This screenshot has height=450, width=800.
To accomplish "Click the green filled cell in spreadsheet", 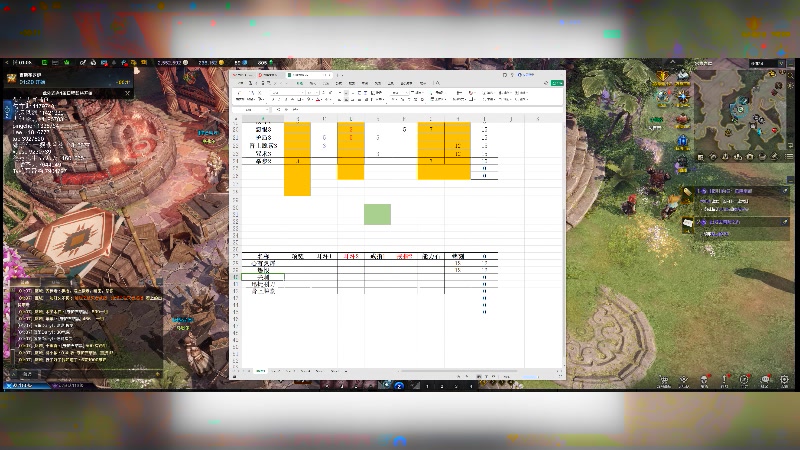I will (378, 214).
